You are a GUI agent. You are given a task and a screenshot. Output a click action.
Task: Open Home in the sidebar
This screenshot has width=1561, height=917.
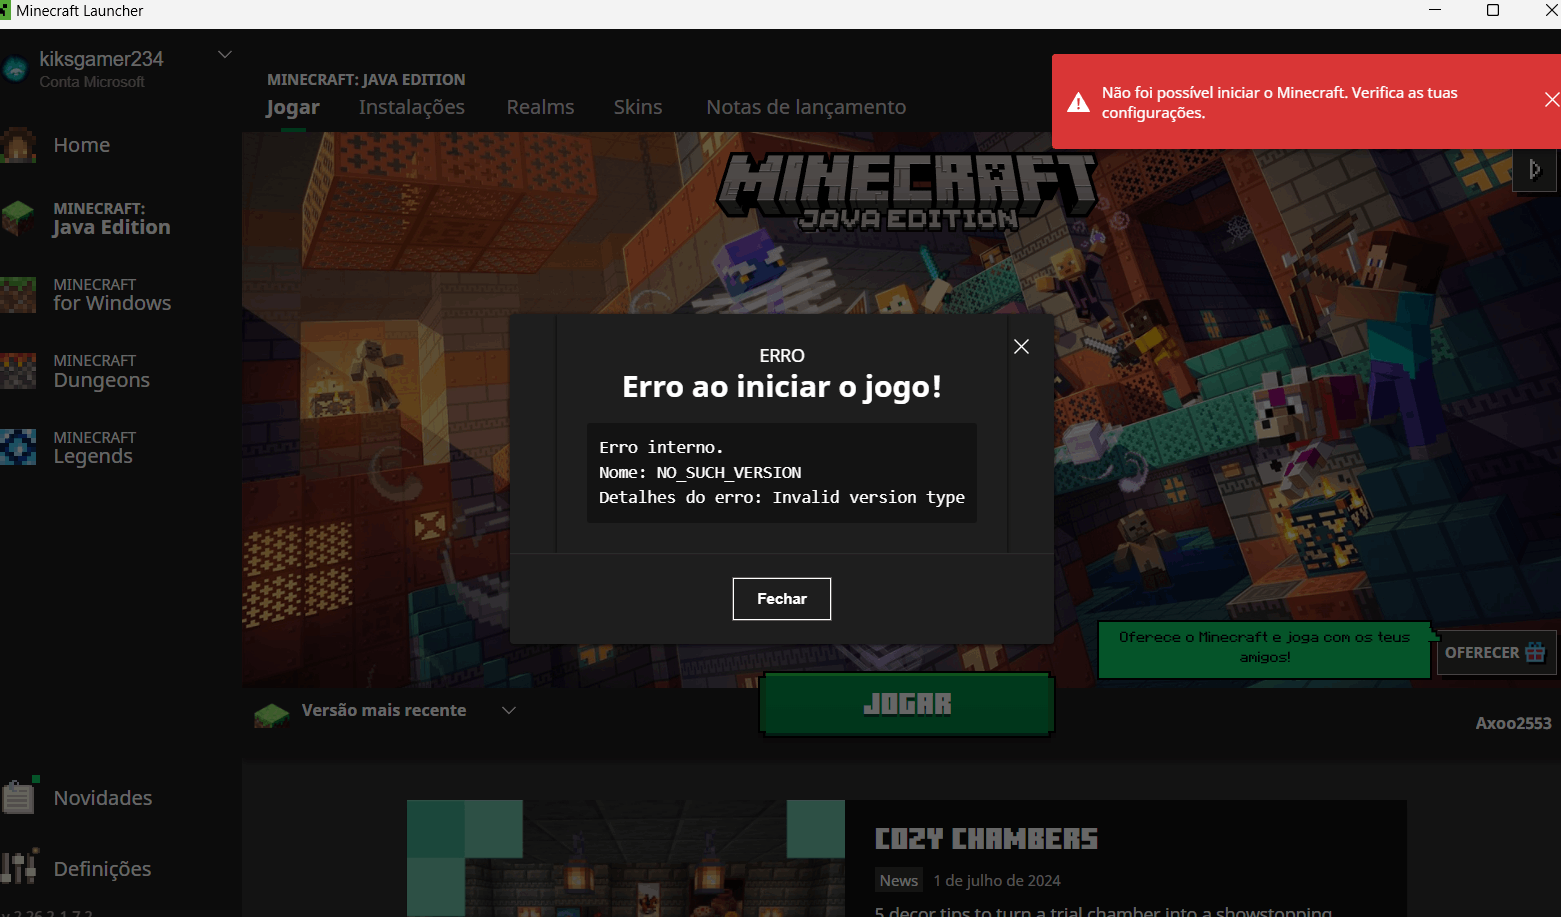82,145
